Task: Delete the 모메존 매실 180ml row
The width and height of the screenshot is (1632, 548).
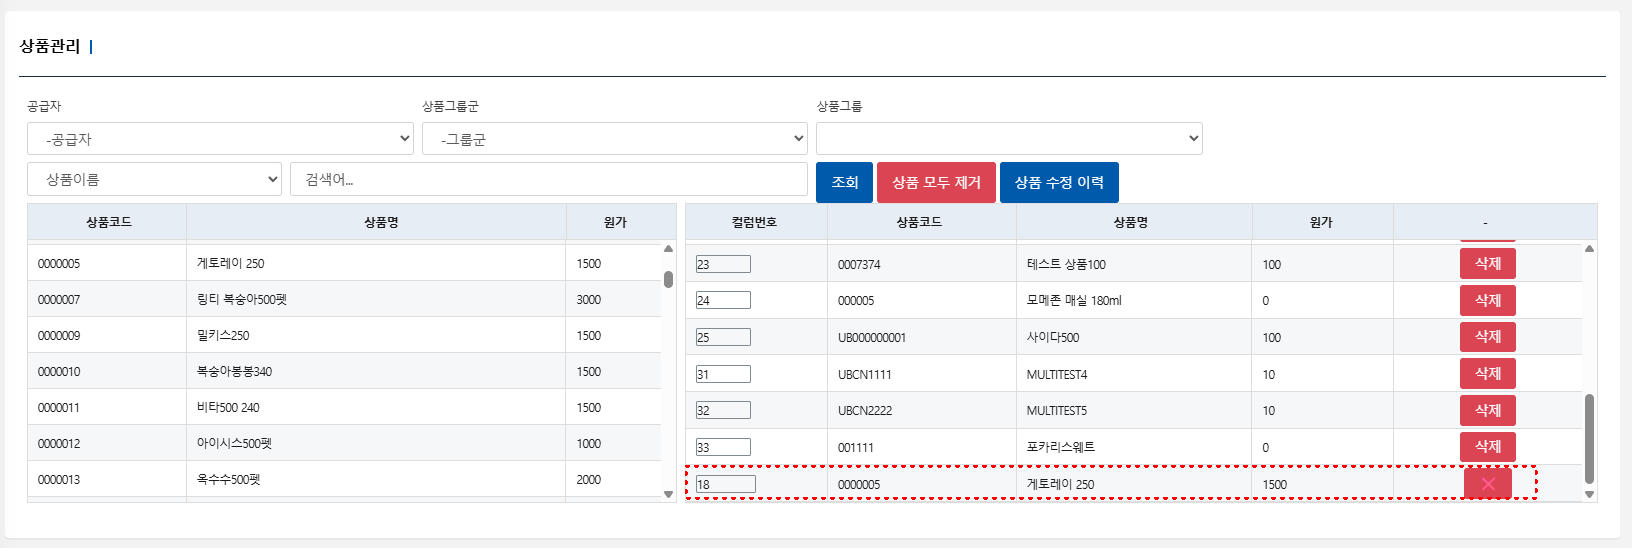Action: click(1488, 300)
